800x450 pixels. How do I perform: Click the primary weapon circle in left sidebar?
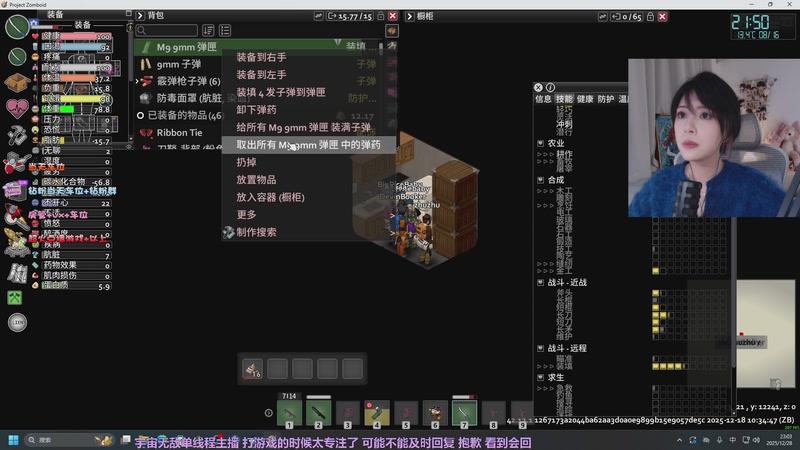17,27
